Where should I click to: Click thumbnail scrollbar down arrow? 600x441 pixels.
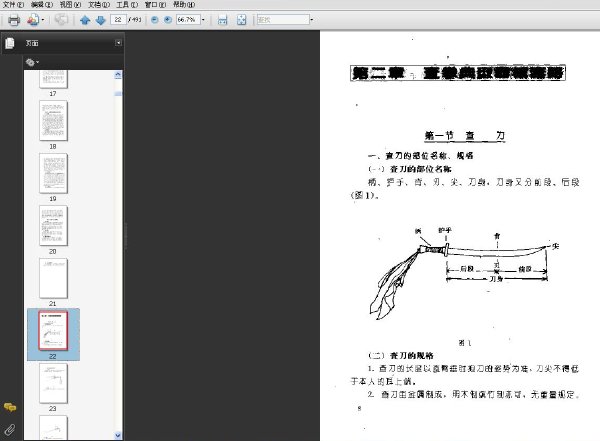coord(118,435)
